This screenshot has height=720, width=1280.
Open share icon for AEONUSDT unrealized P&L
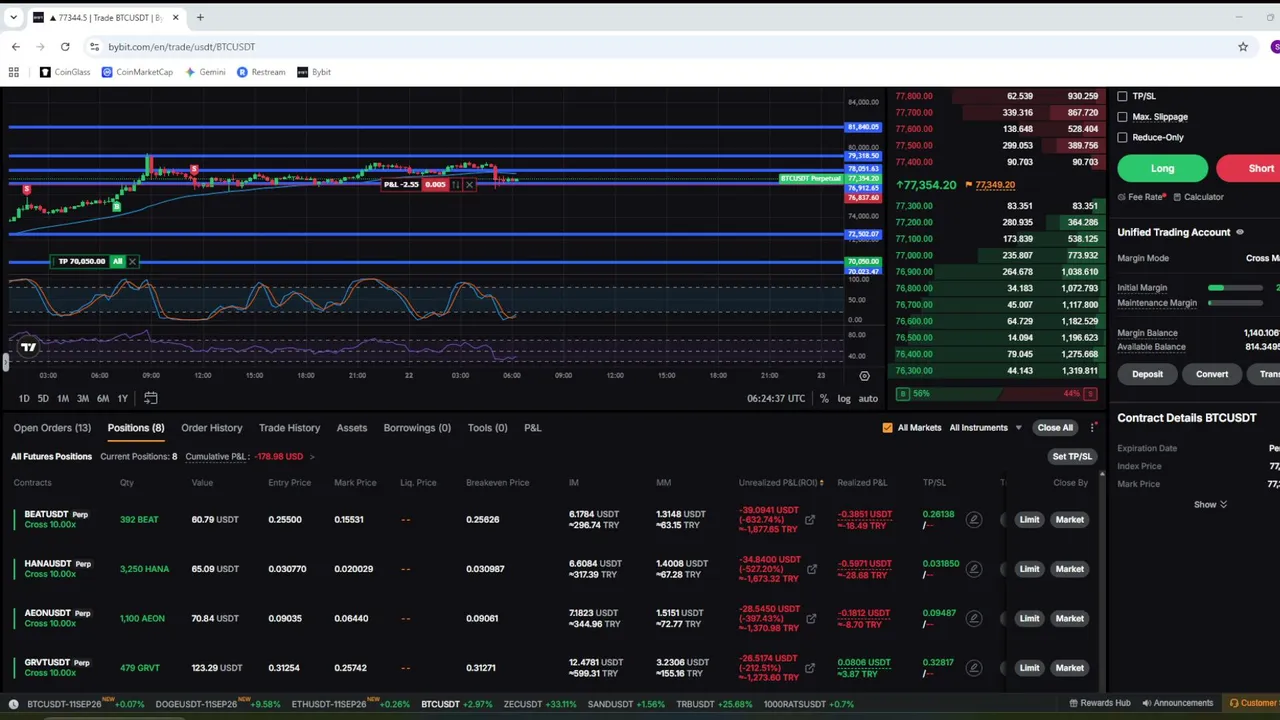coord(810,618)
